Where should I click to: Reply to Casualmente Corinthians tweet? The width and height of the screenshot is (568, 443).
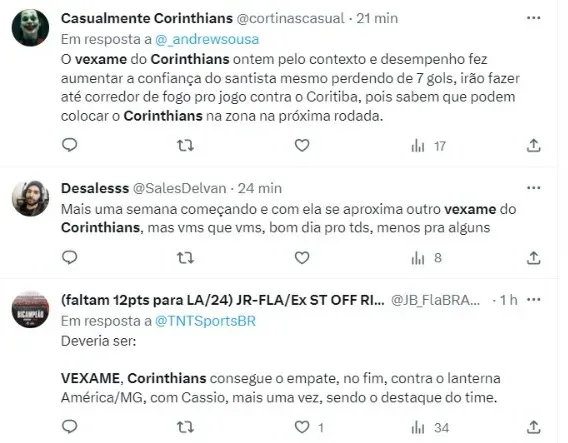tap(70, 145)
